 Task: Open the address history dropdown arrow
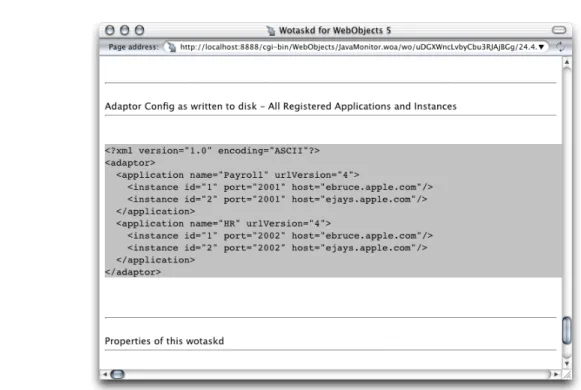pyautogui.click(x=541, y=47)
